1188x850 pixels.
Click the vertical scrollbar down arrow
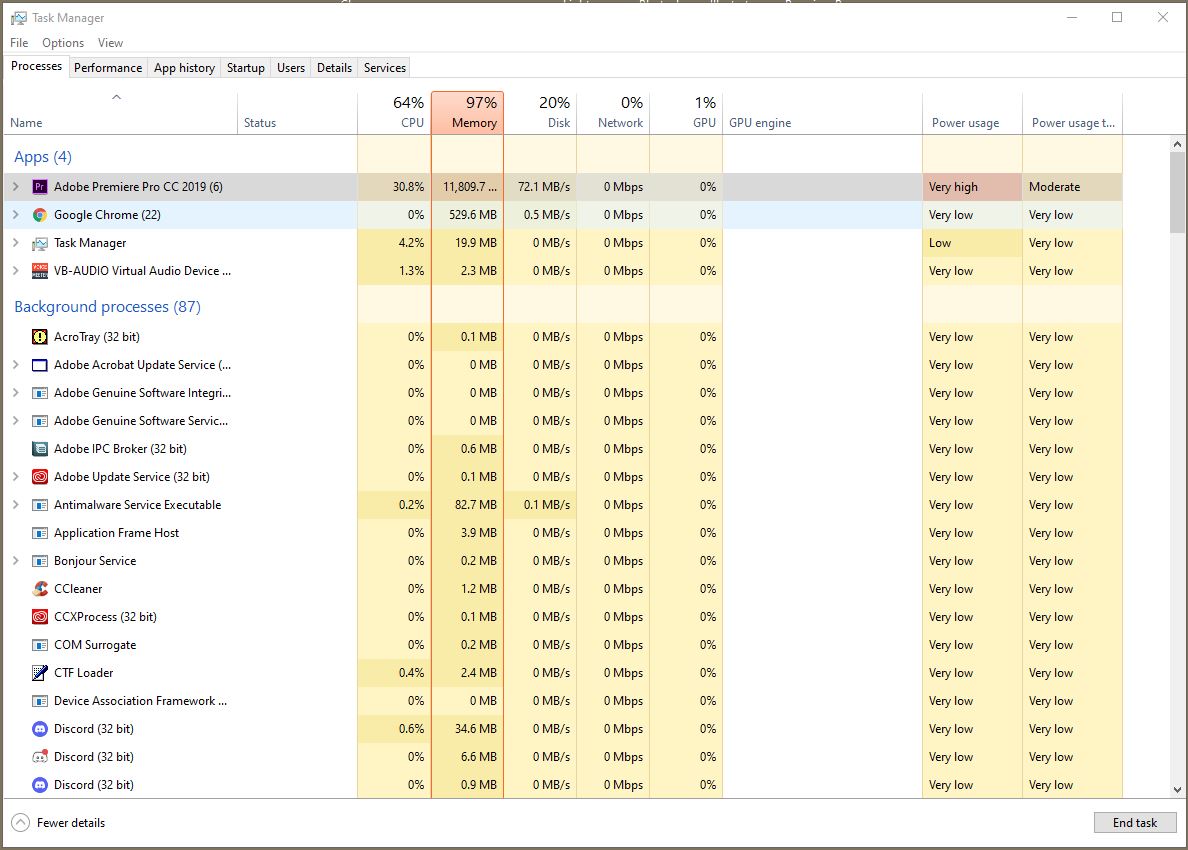pyautogui.click(x=1176, y=790)
